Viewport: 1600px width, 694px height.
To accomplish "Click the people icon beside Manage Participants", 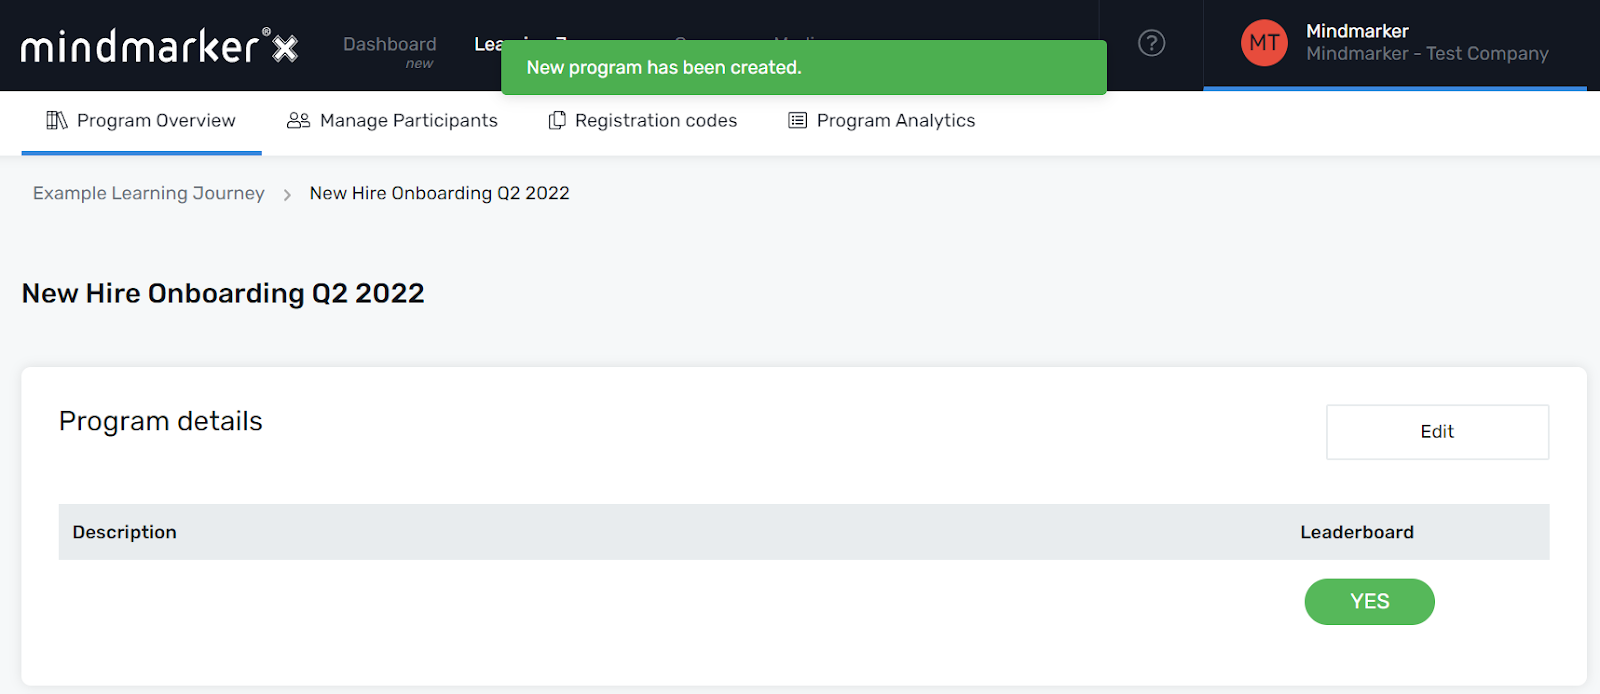I will pyautogui.click(x=298, y=120).
